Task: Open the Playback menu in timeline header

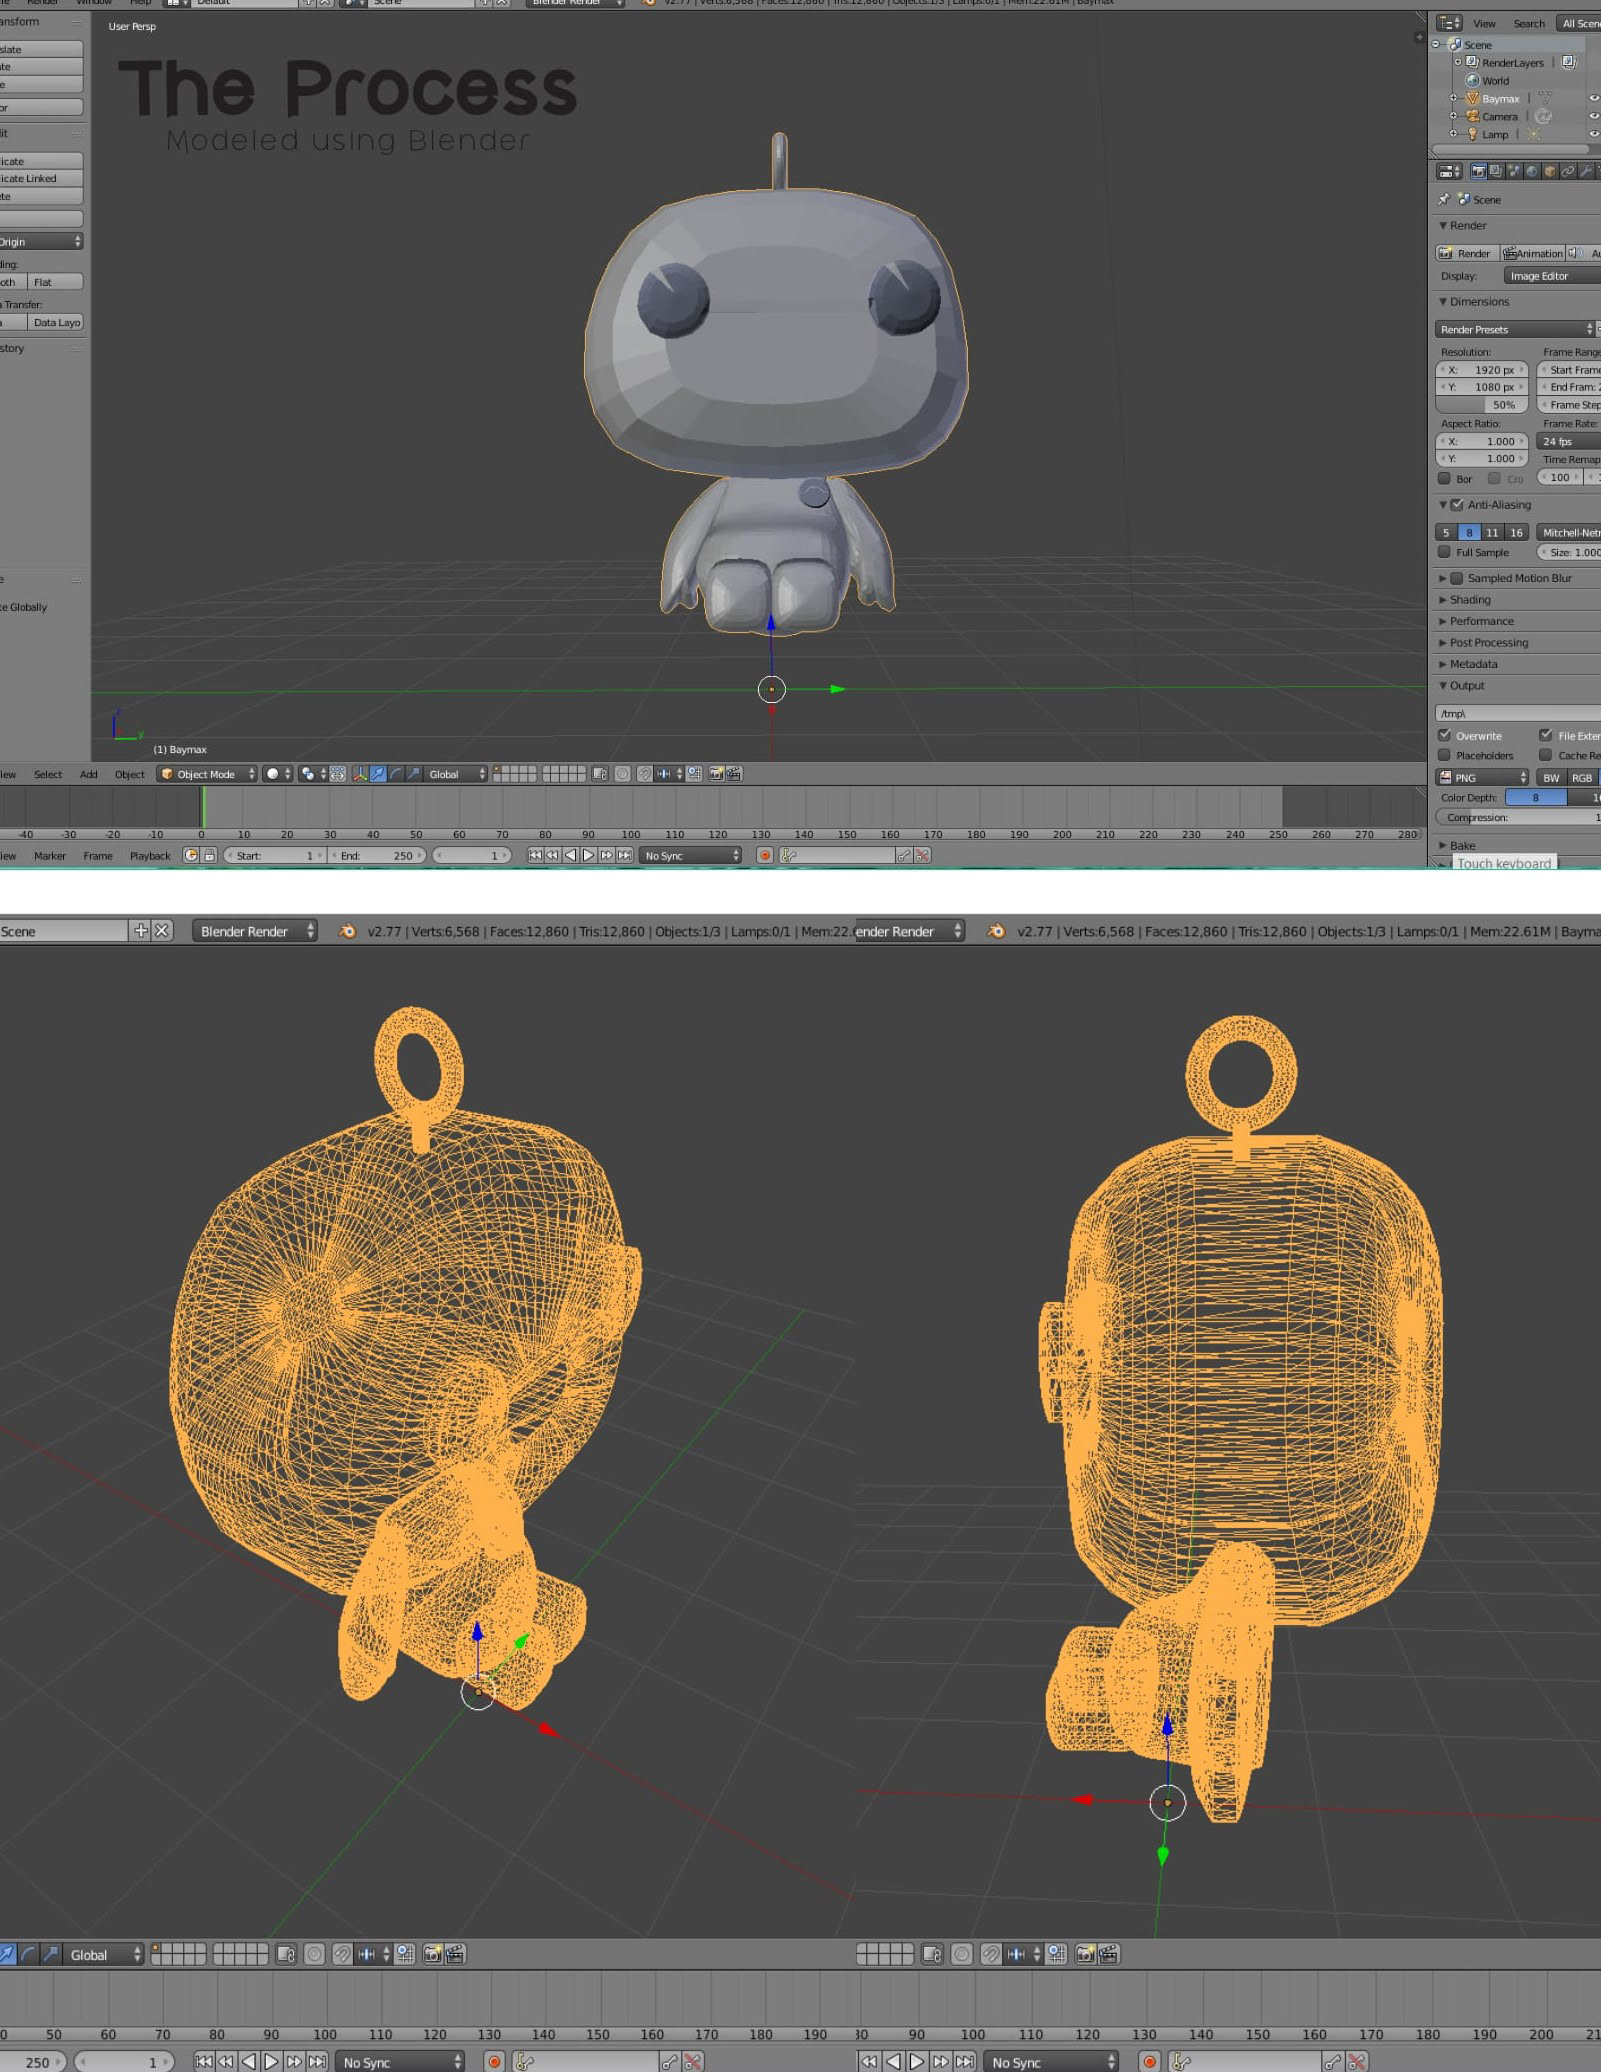Action: [150, 856]
